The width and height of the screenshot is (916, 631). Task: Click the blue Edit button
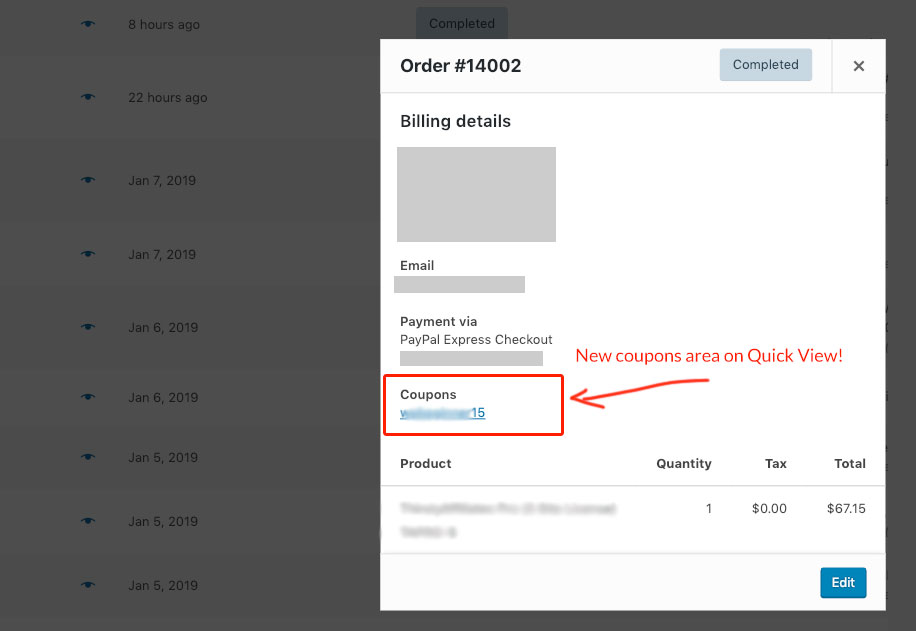pyautogui.click(x=843, y=583)
